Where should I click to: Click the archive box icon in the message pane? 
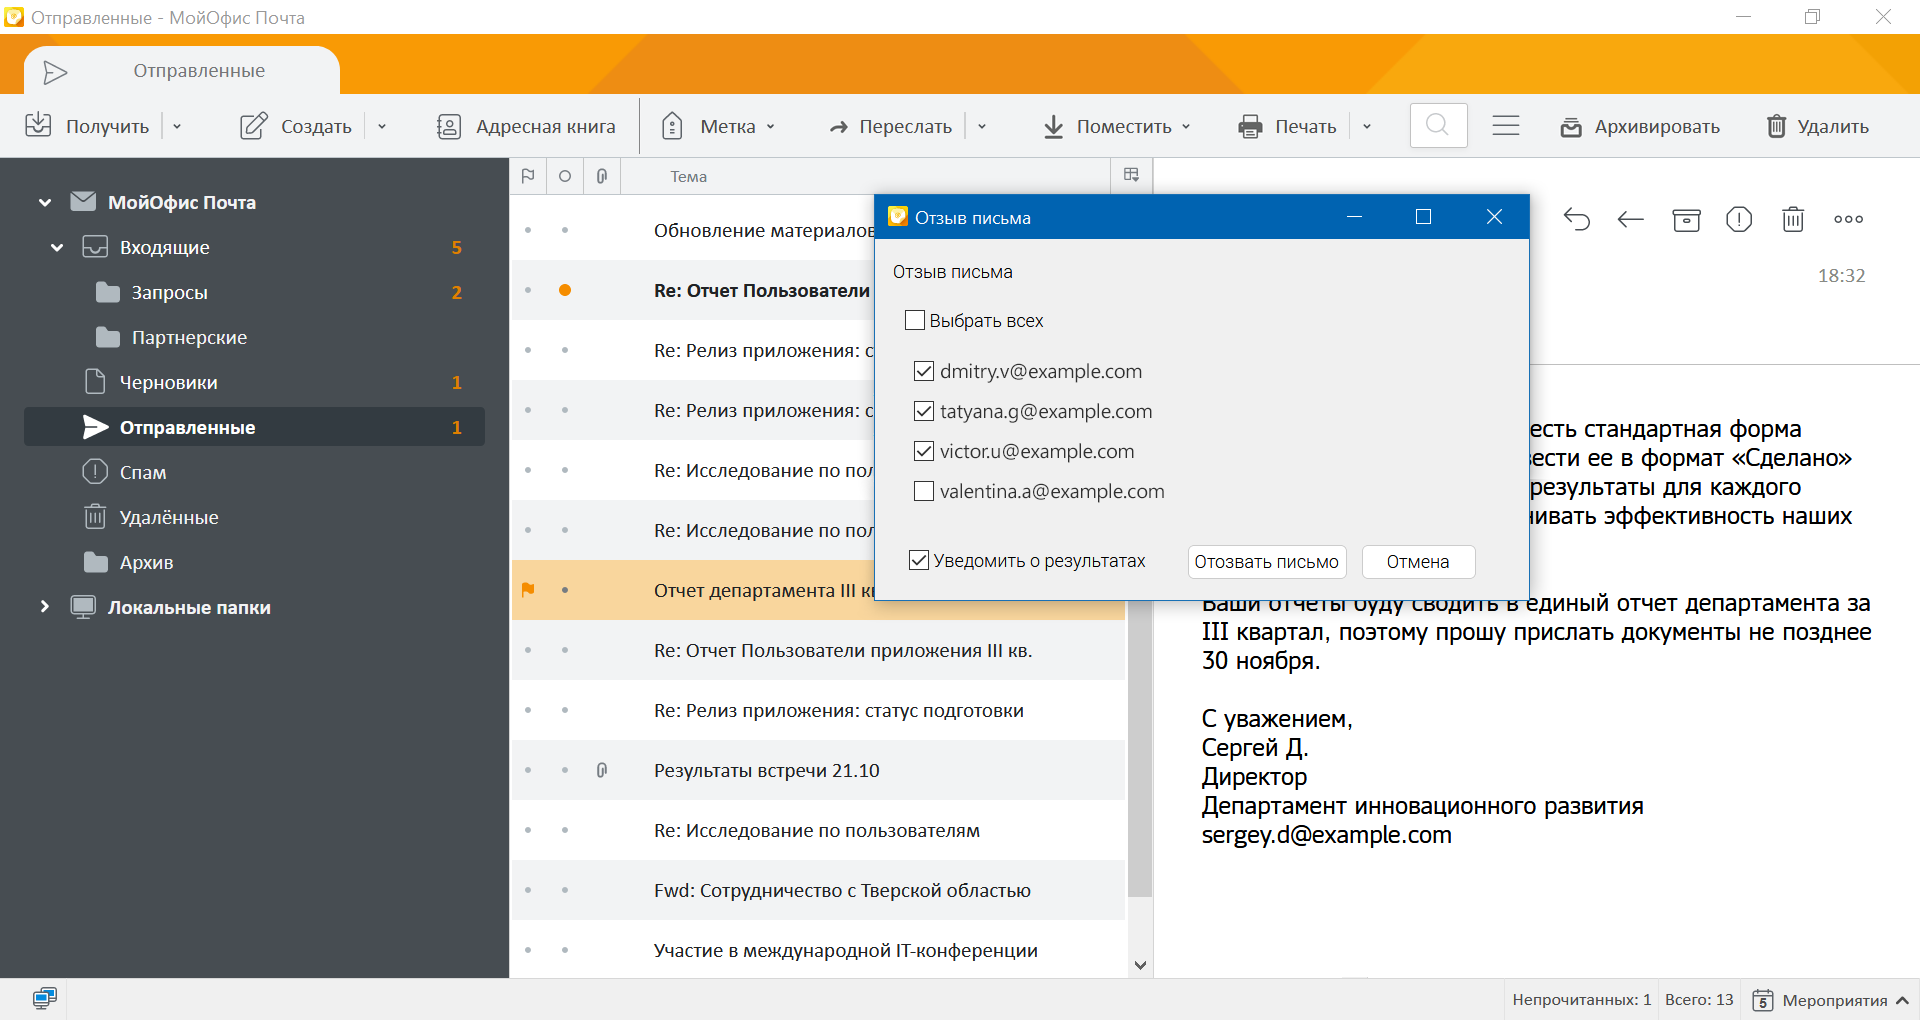pyautogui.click(x=1686, y=219)
